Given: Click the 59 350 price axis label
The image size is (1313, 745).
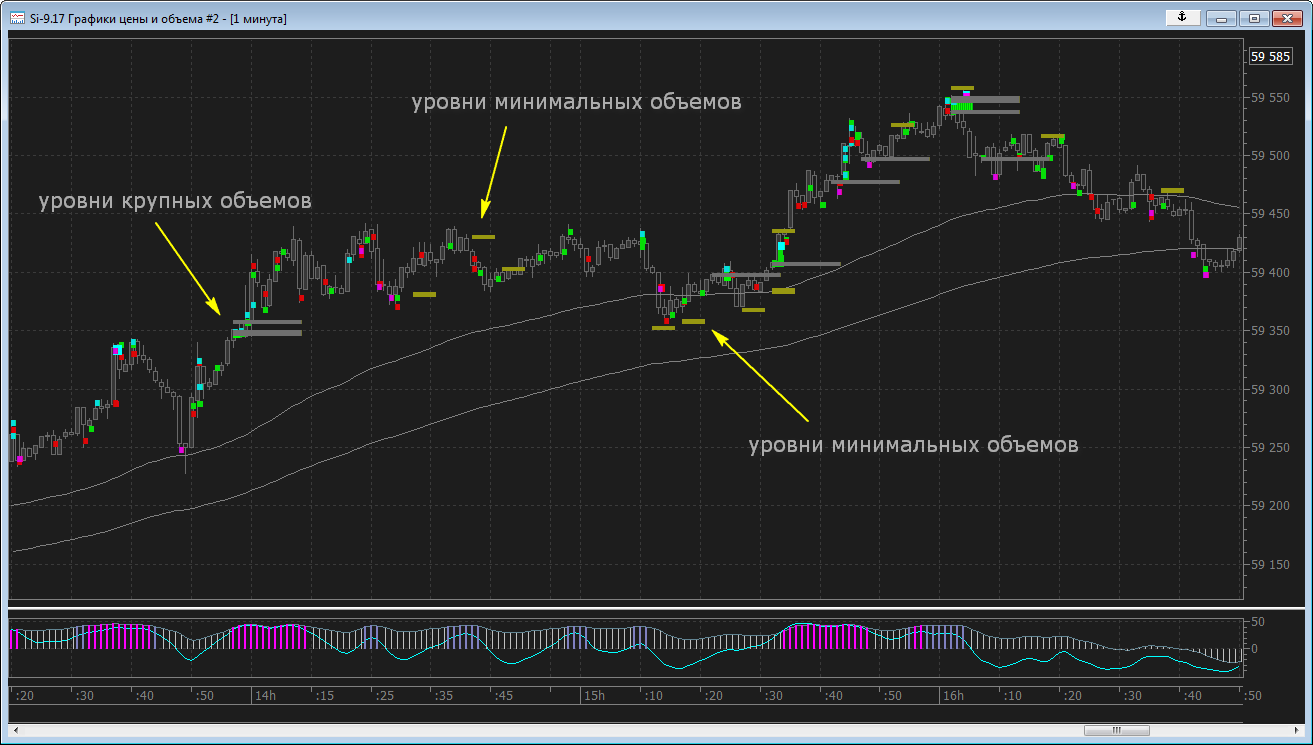Looking at the screenshot, I should pyautogui.click(x=1271, y=331).
